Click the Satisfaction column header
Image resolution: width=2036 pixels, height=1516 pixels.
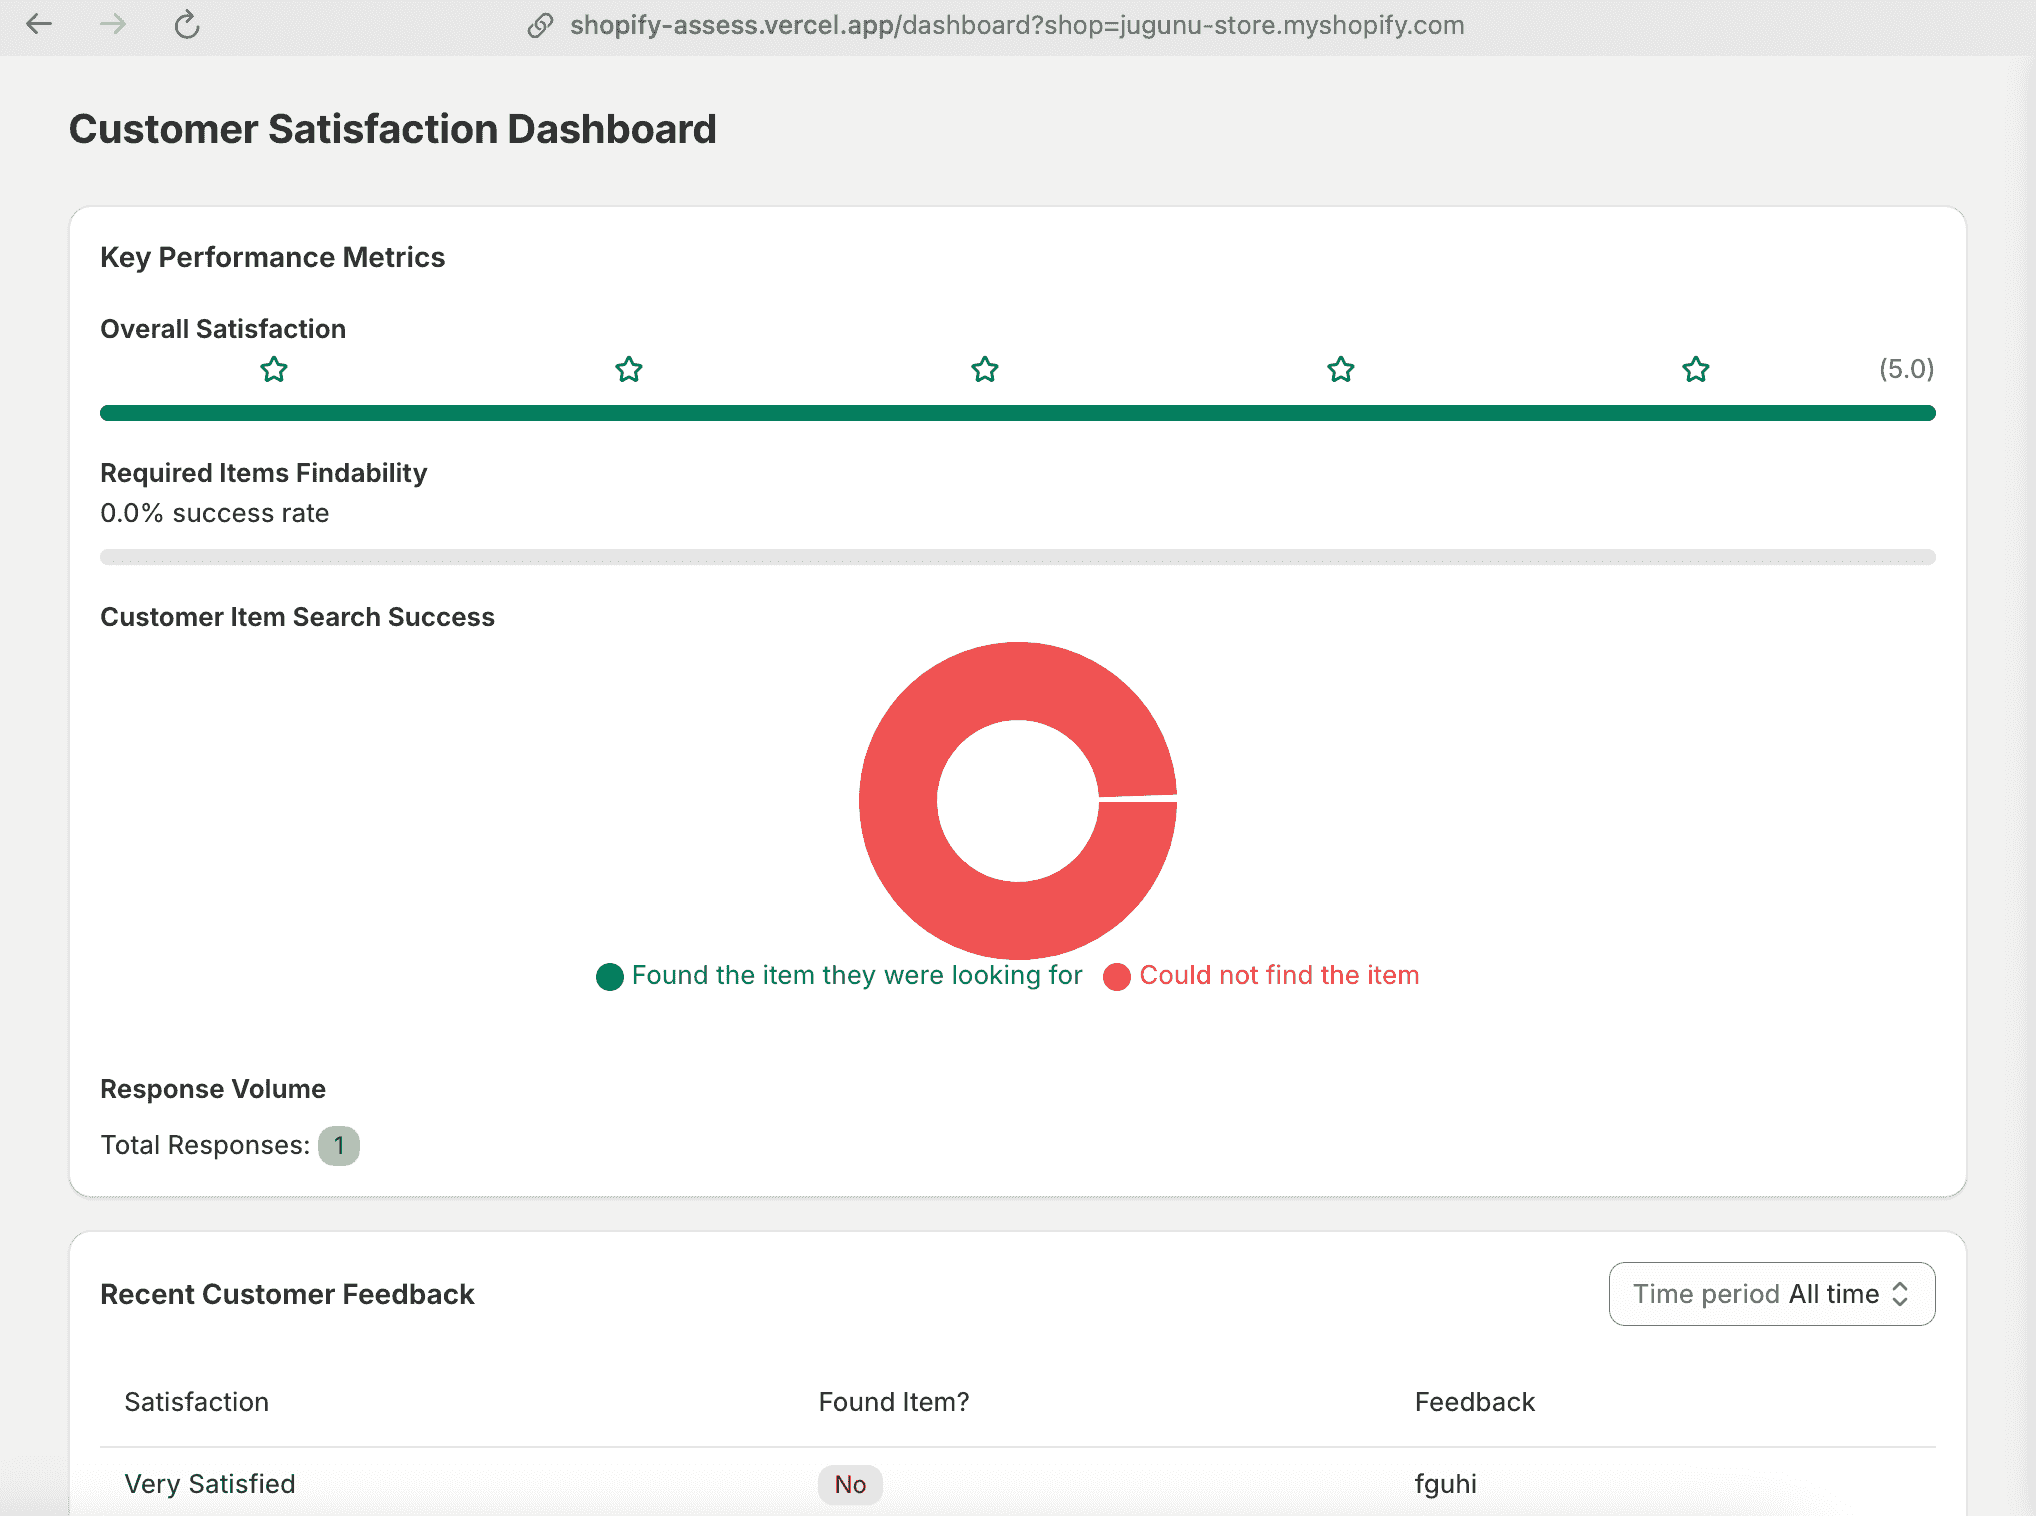pyautogui.click(x=197, y=1402)
